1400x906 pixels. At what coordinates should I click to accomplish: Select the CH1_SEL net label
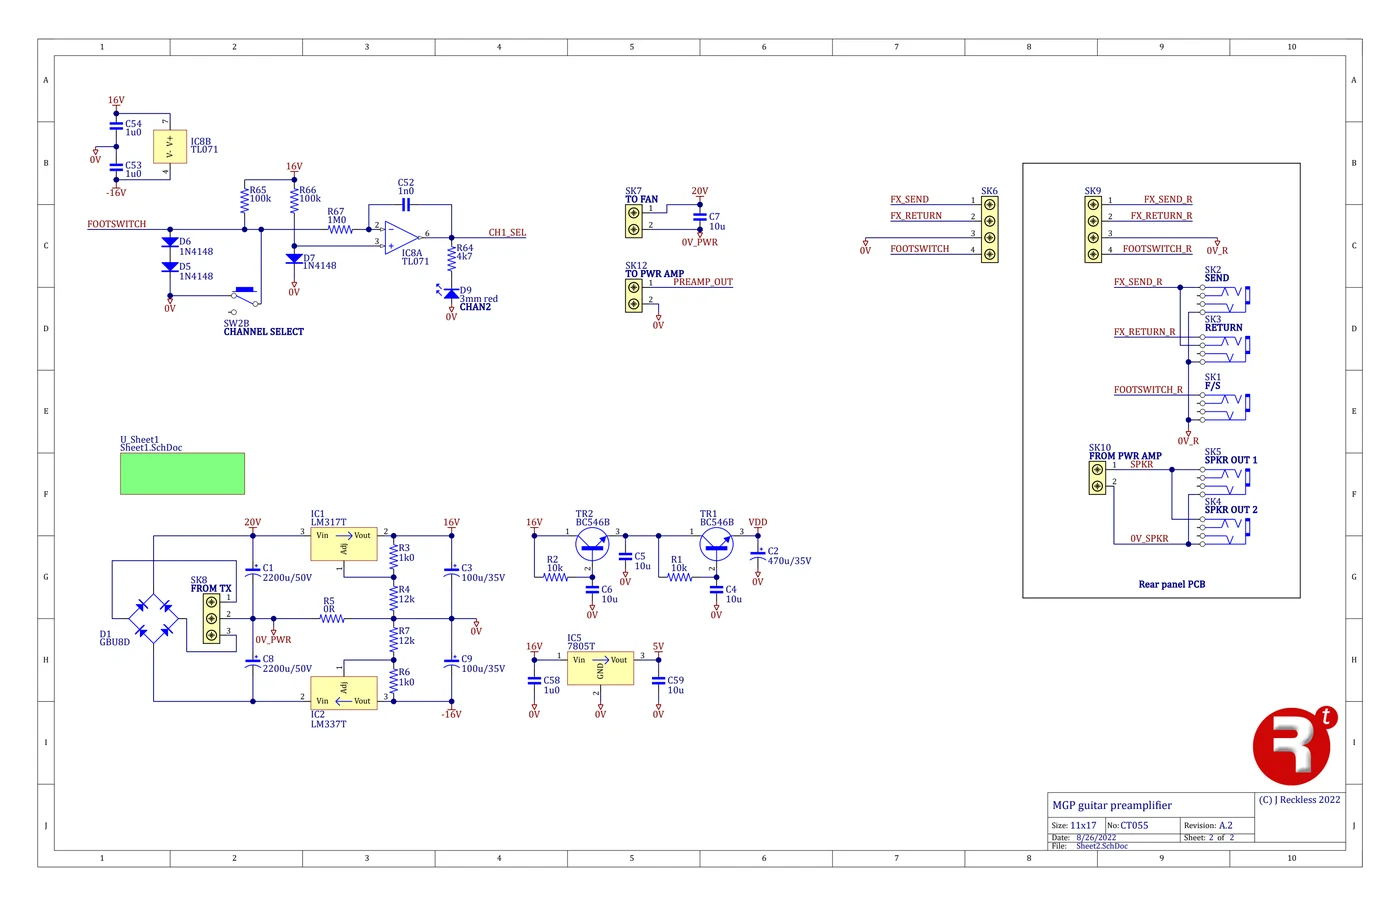(x=507, y=233)
